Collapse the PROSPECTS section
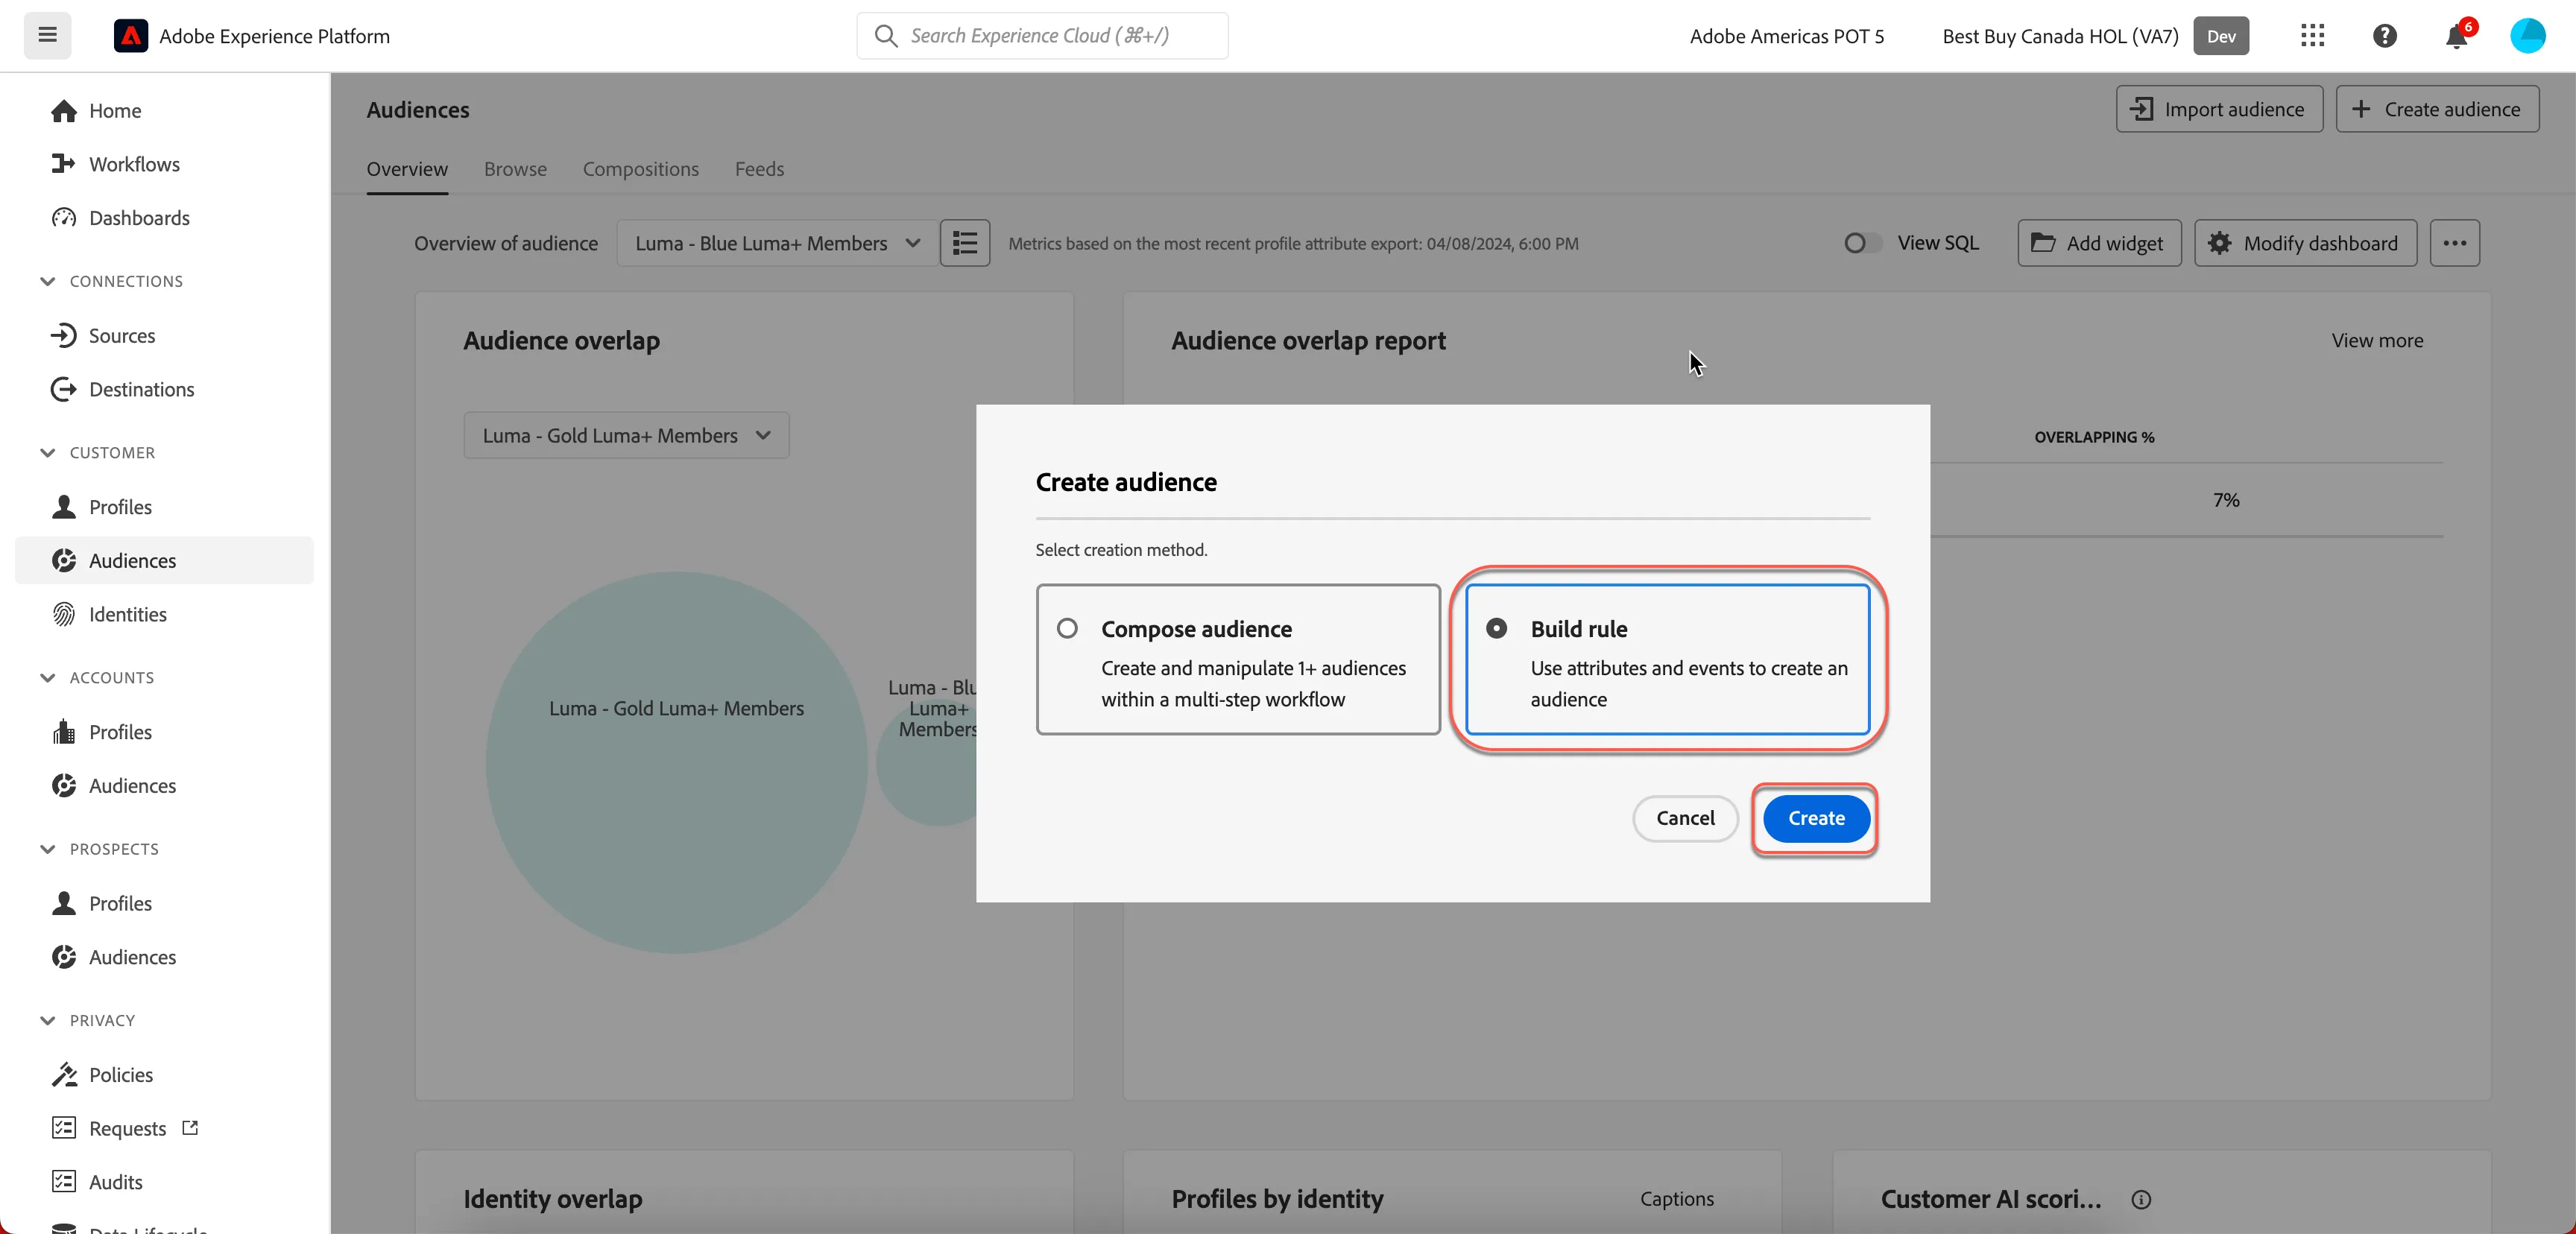The width and height of the screenshot is (2576, 1234). click(47, 849)
